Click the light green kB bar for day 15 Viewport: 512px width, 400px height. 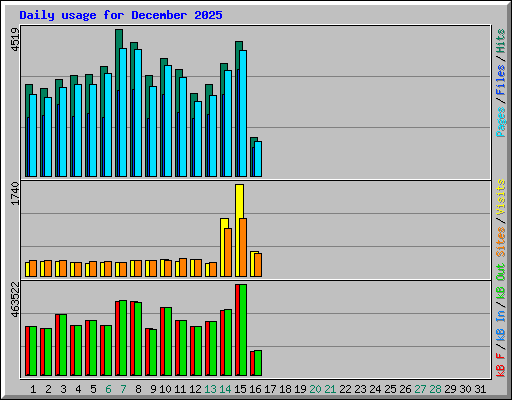tap(243, 330)
